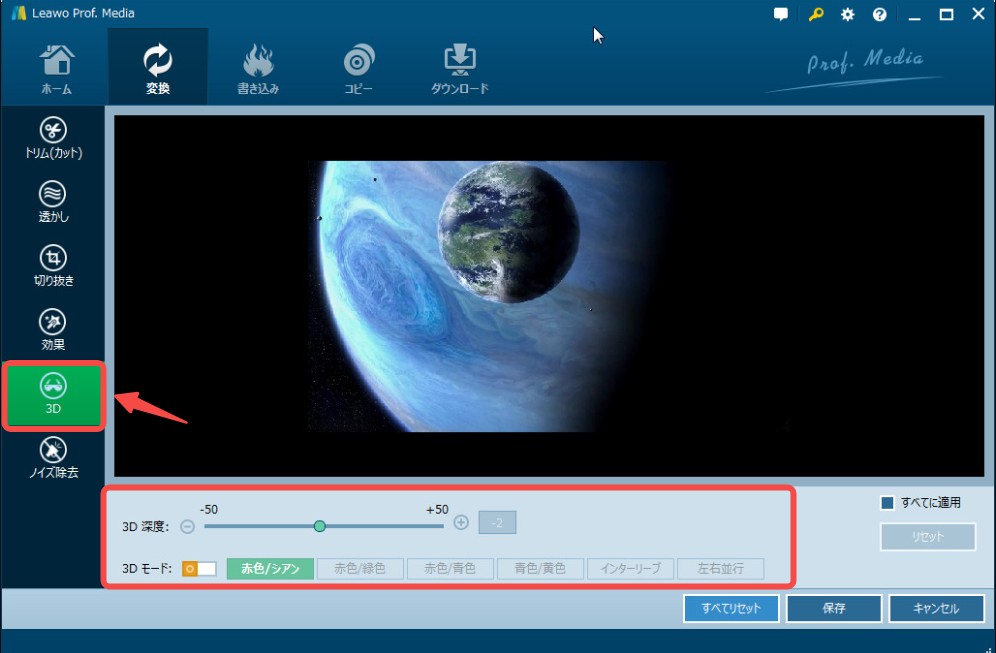Select the 赤色/緑色 3D mode
Image resolution: width=996 pixels, height=653 pixels.
point(360,569)
